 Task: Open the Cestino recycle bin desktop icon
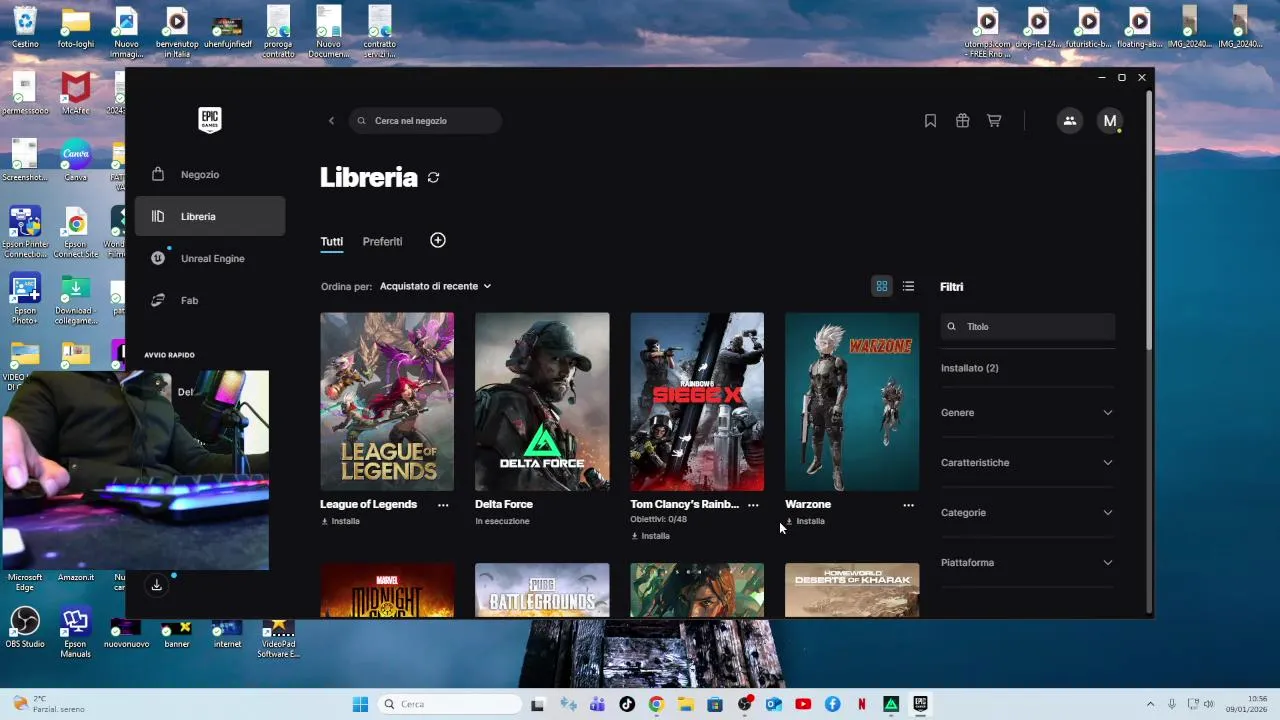pyautogui.click(x=25, y=27)
